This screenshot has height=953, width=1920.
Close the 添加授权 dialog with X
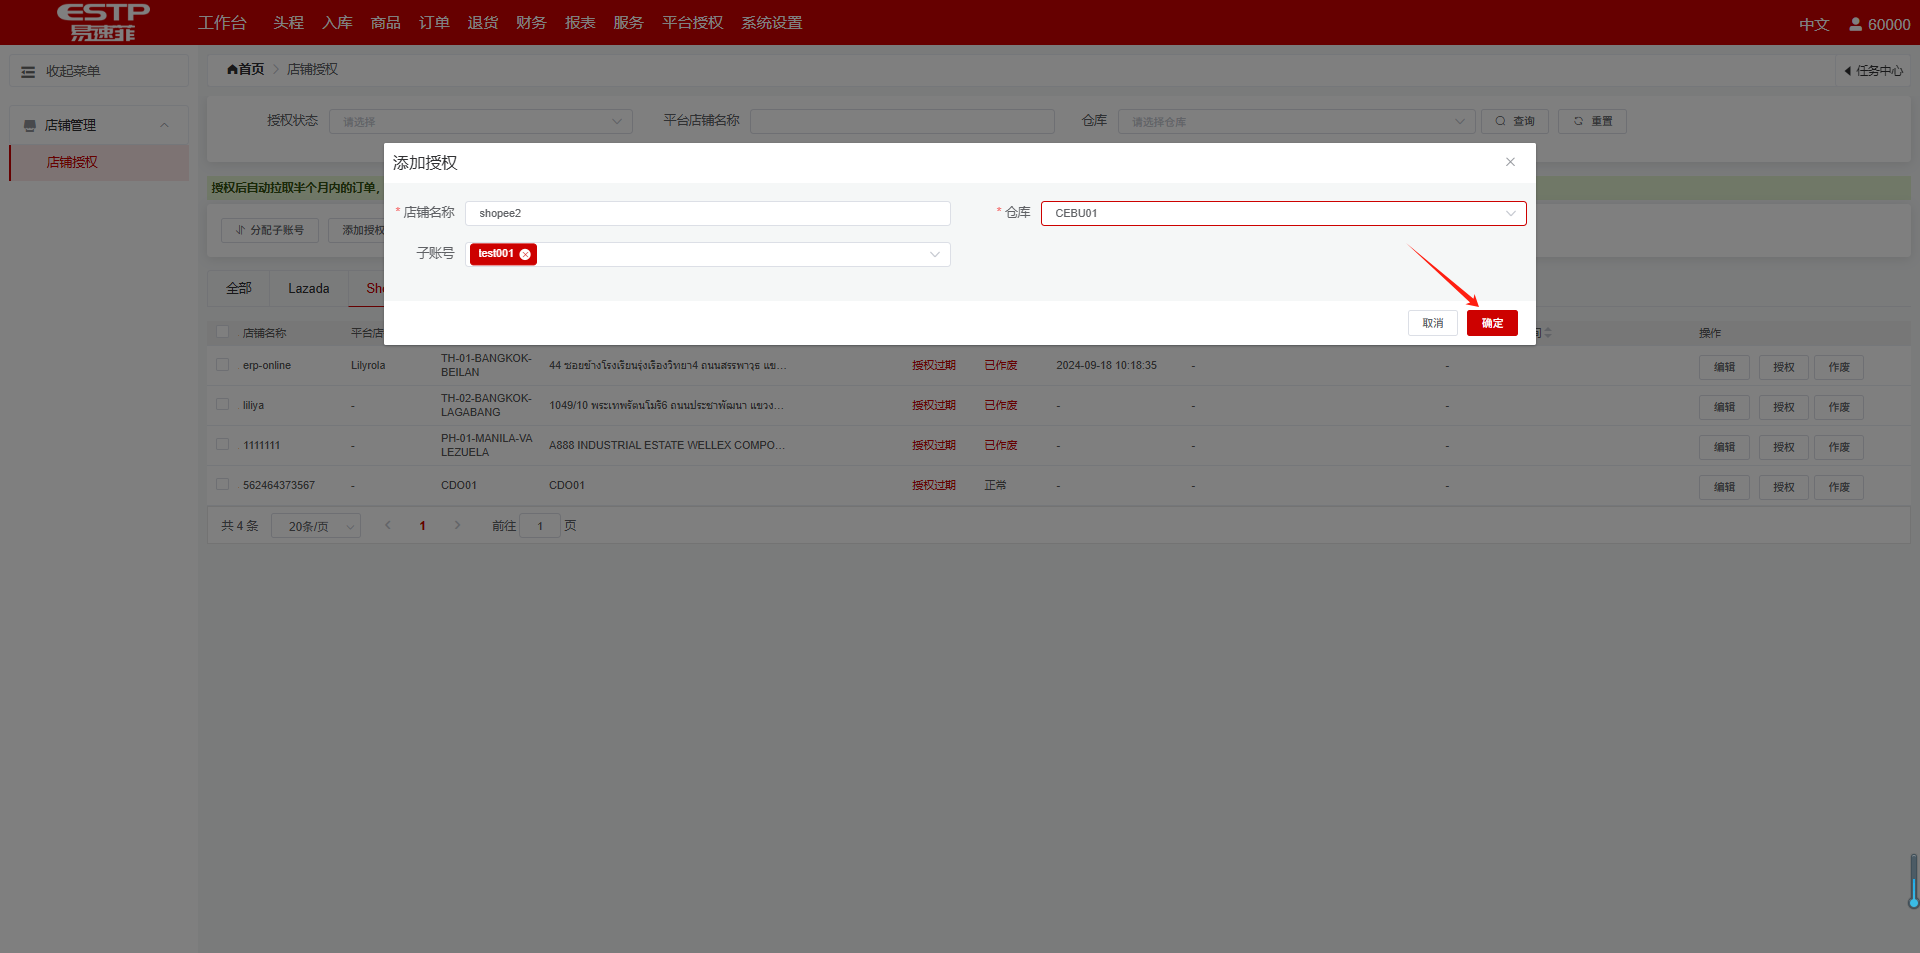(x=1510, y=162)
